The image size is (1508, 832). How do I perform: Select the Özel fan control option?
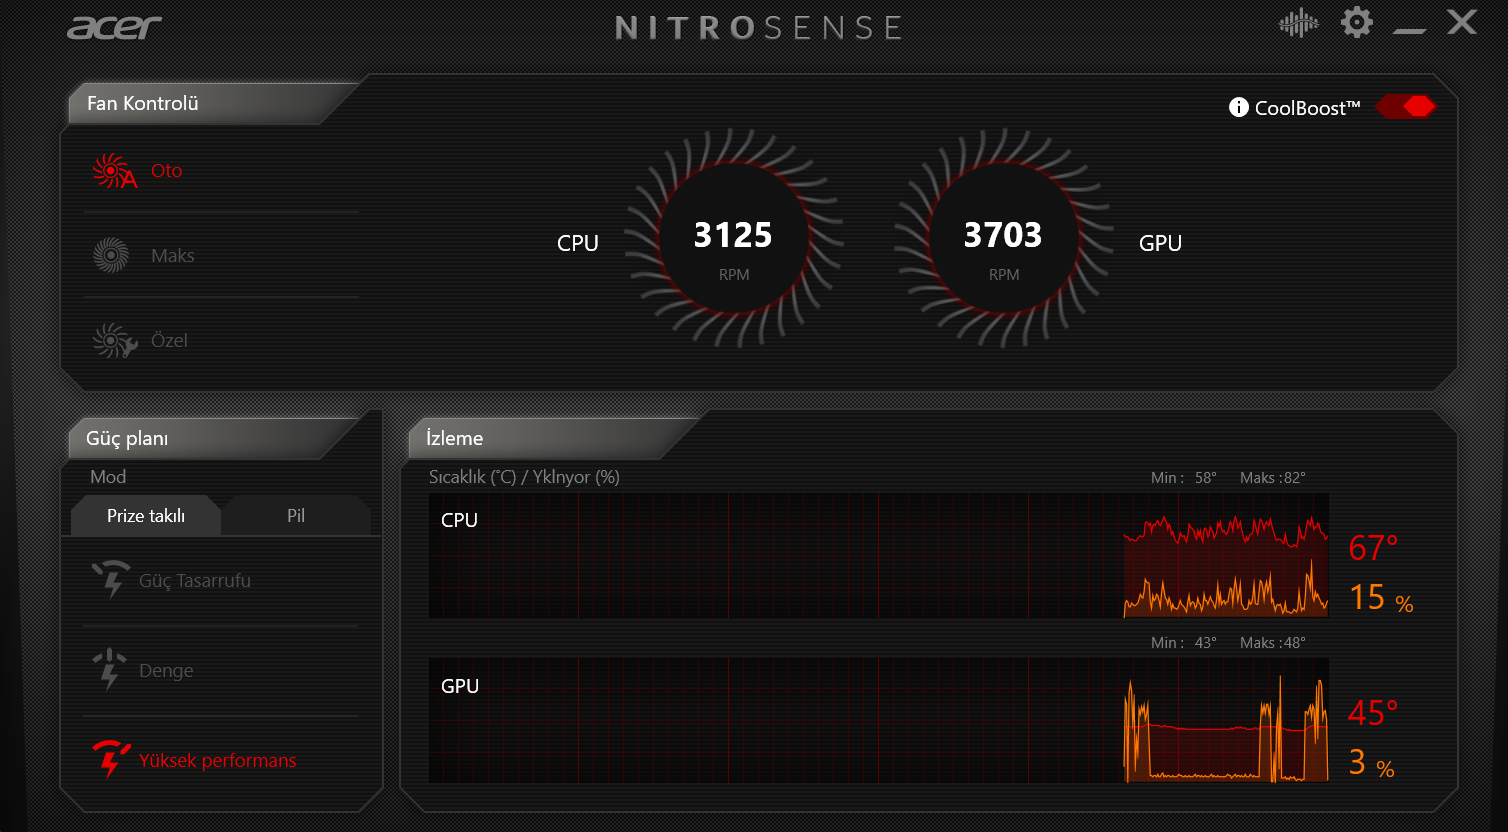tap(220, 340)
